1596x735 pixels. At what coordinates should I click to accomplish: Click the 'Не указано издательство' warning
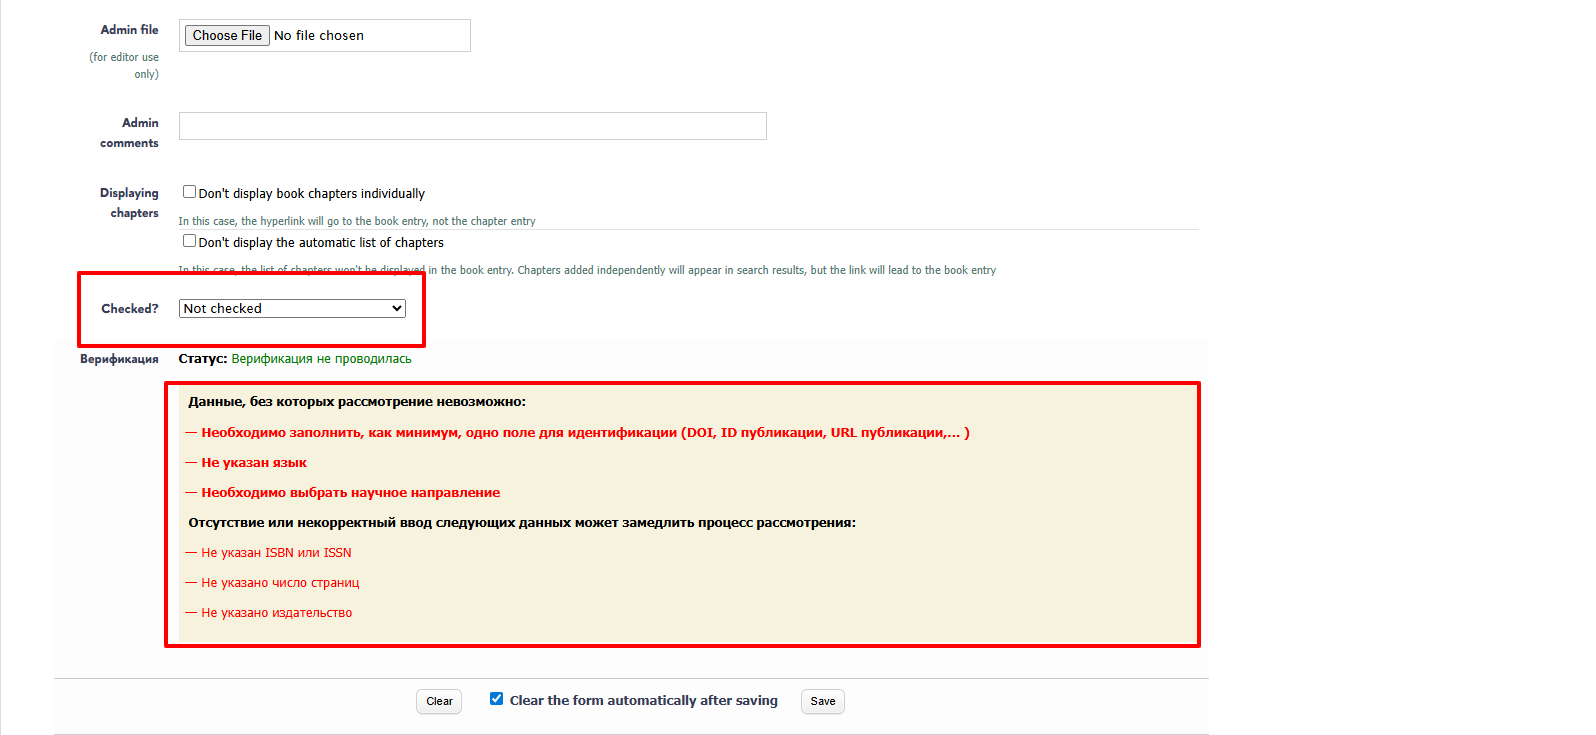click(276, 613)
